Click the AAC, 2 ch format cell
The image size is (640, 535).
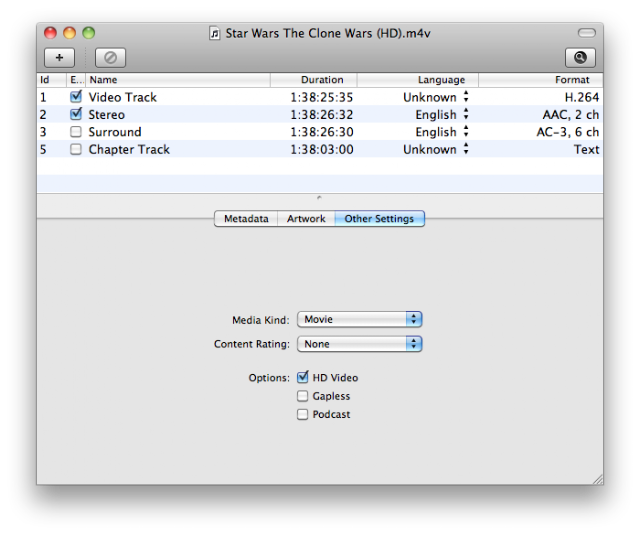tap(571, 115)
